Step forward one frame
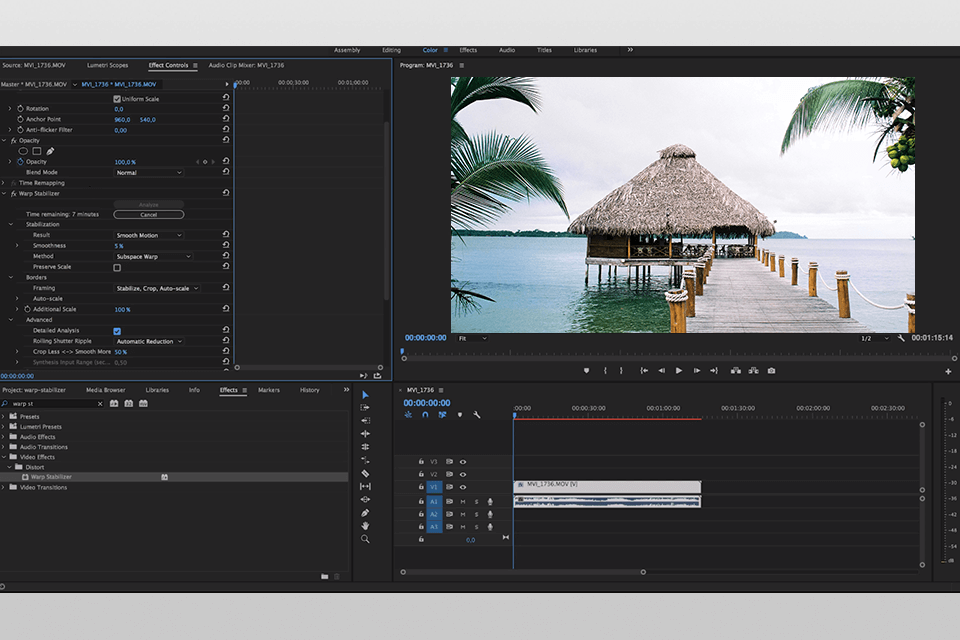This screenshot has width=960, height=640. [x=697, y=371]
